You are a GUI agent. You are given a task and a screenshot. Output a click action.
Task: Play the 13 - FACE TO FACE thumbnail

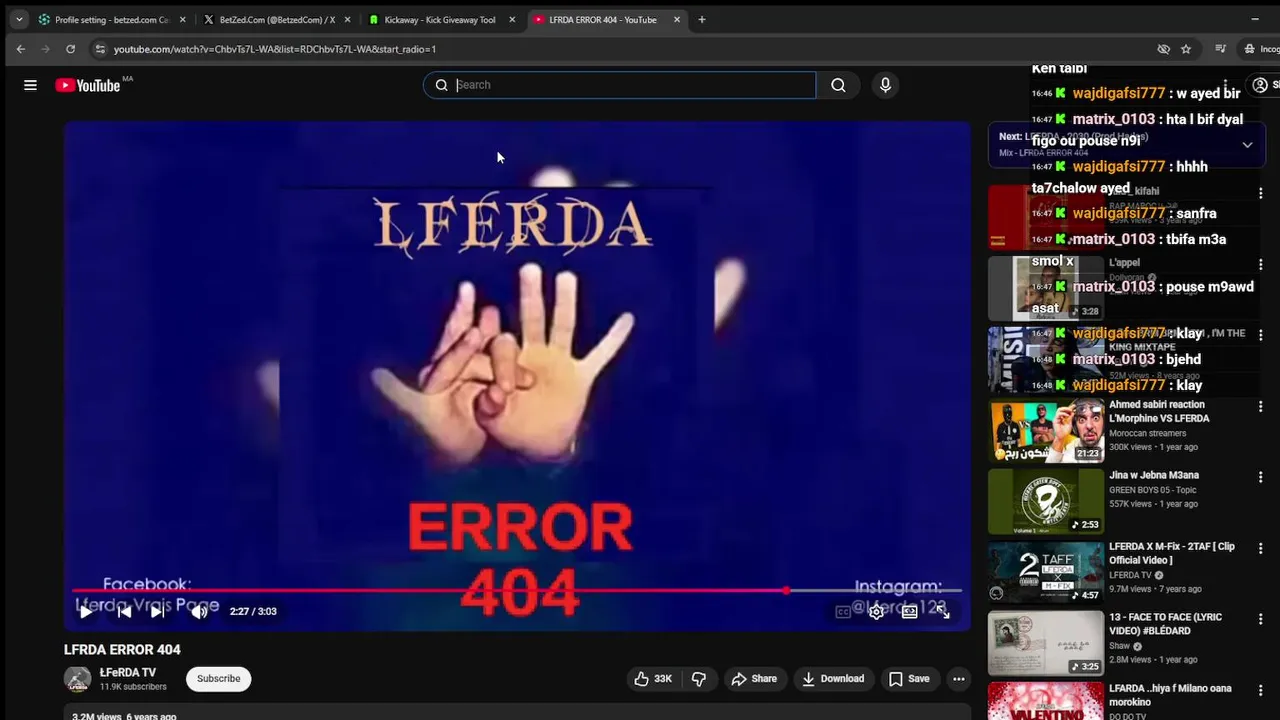coord(1046,644)
